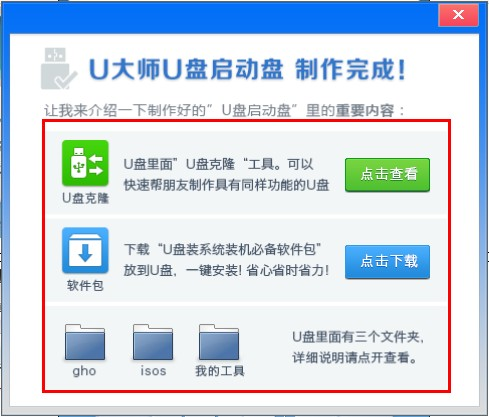Click the 让我来介绍一下 intro sentence
Screen dimensions: 489x417
coord(224,110)
